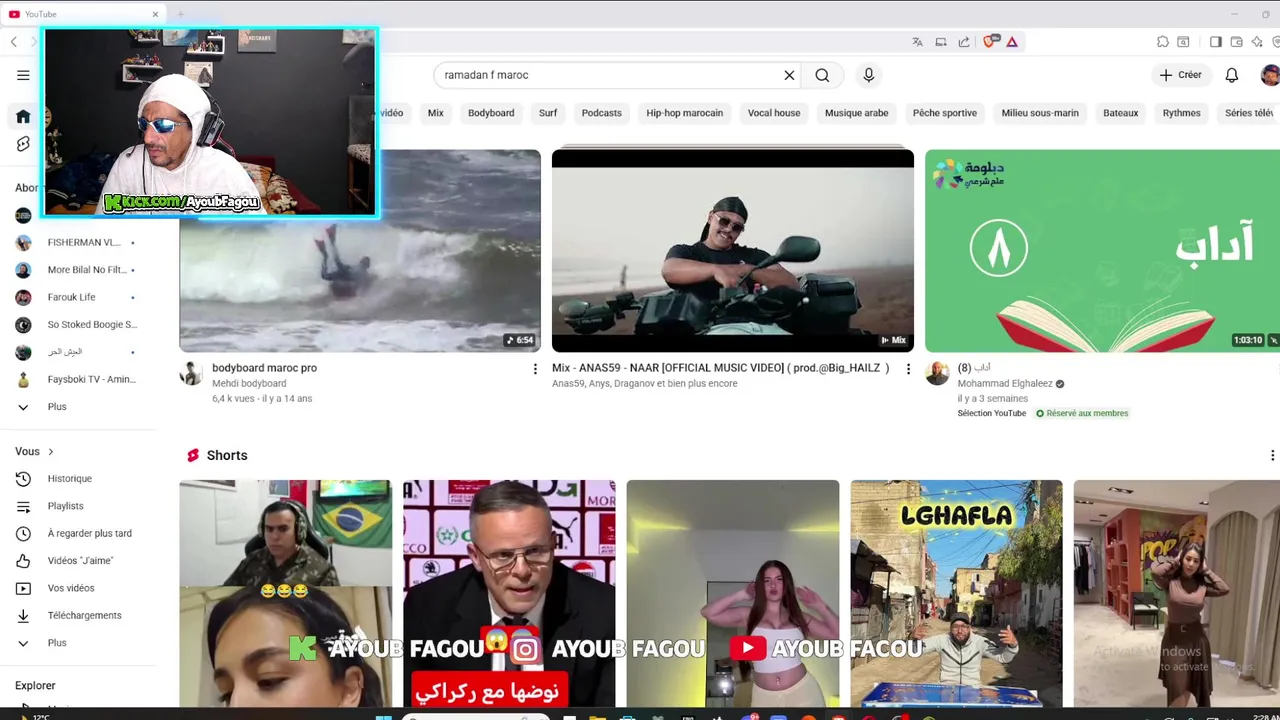Click the Brave shields icon
1280x720 pixels.
click(989, 42)
